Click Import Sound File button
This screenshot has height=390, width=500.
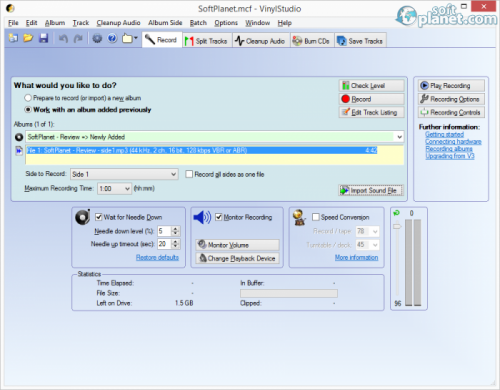point(371,190)
